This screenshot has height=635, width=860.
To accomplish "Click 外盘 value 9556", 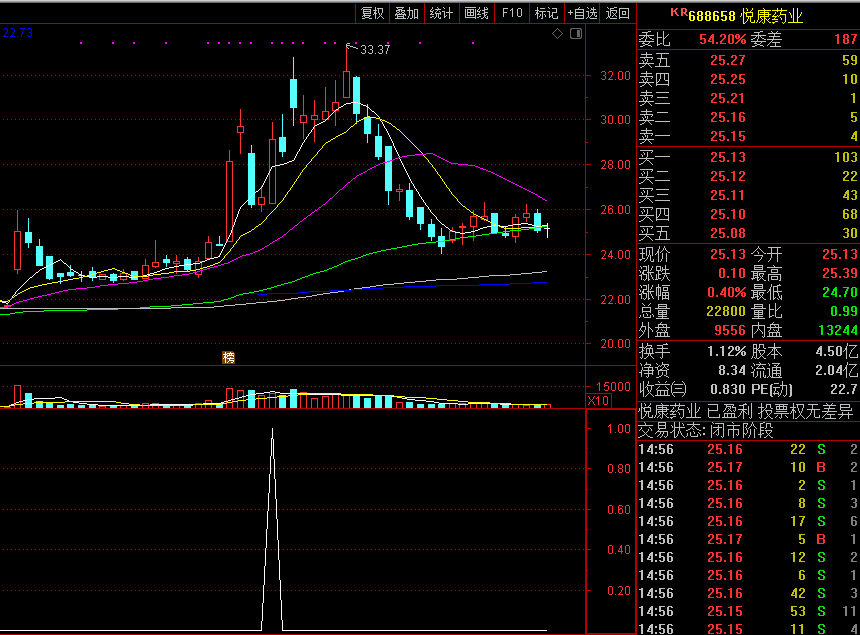I will click(x=729, y=331).
